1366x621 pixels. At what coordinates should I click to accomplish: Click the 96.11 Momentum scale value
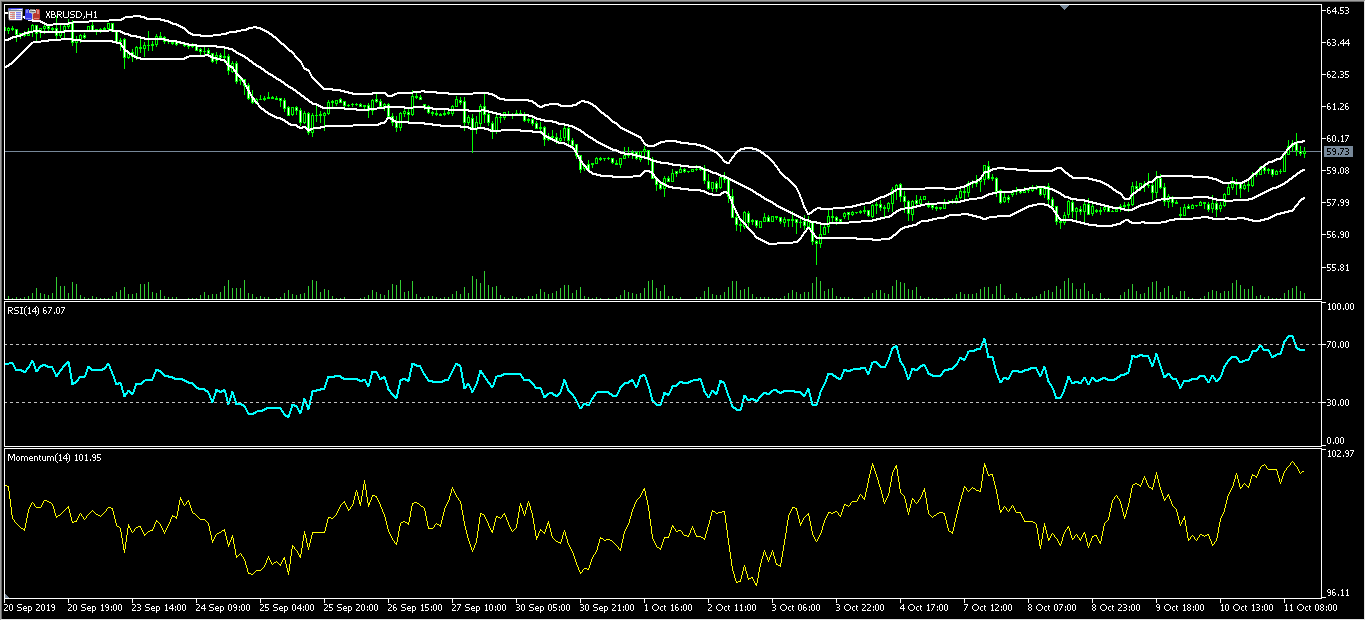click(1338, 591)
